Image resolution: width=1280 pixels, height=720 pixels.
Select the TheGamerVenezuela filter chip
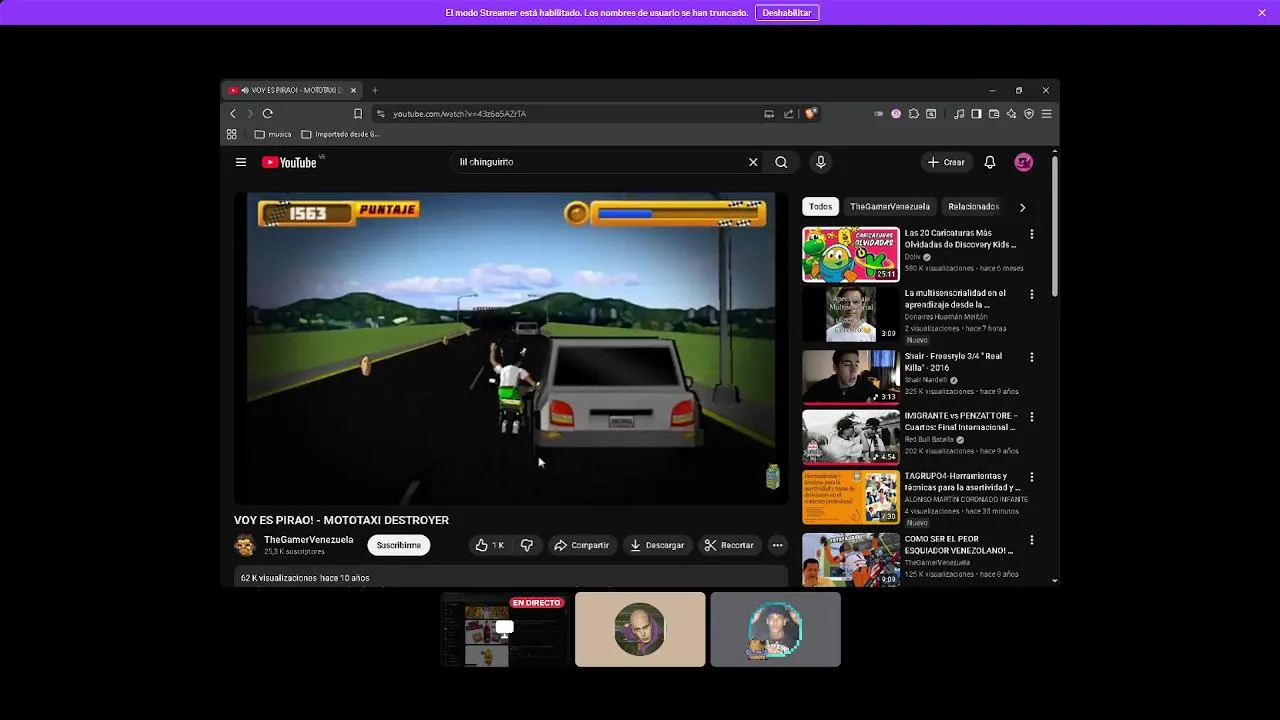pos(890,207)
